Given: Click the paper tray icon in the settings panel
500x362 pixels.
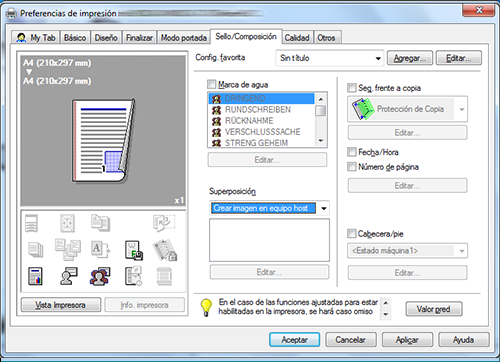Looking at the screenshot, I should 32,223.
